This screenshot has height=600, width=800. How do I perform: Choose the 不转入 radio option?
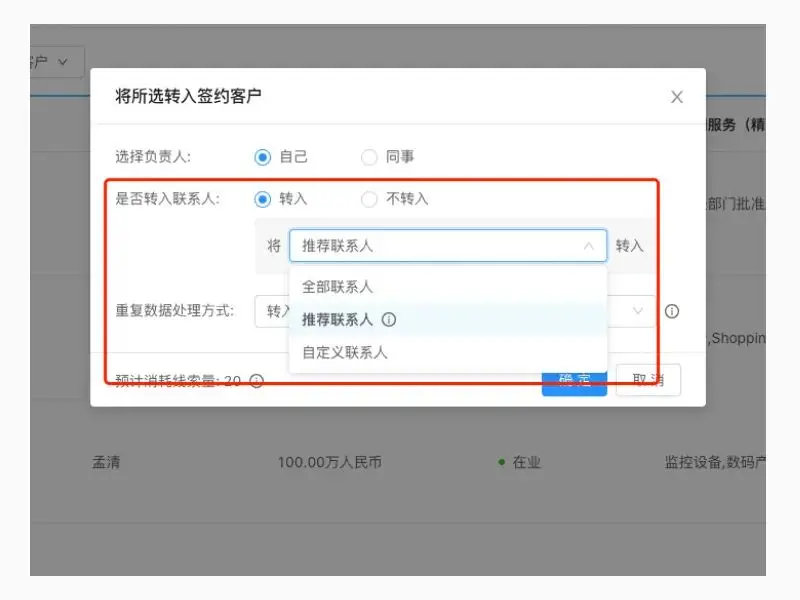(369, 199)
